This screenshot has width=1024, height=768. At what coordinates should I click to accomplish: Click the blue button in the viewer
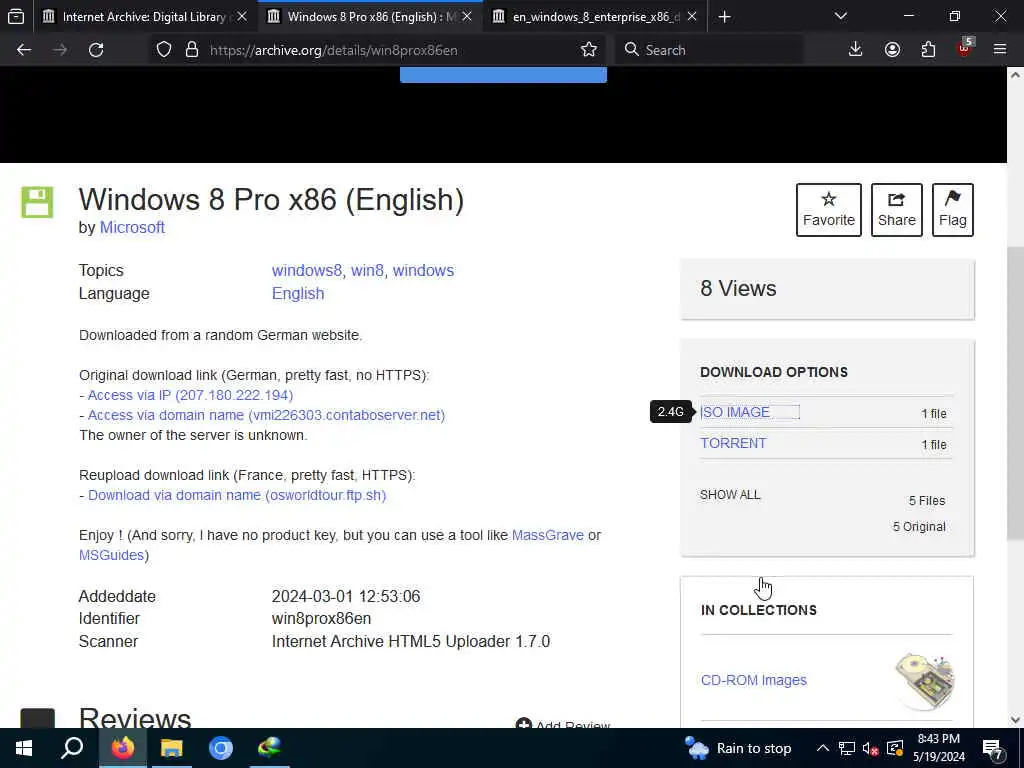pyautogui.click(x=503, y=74)
